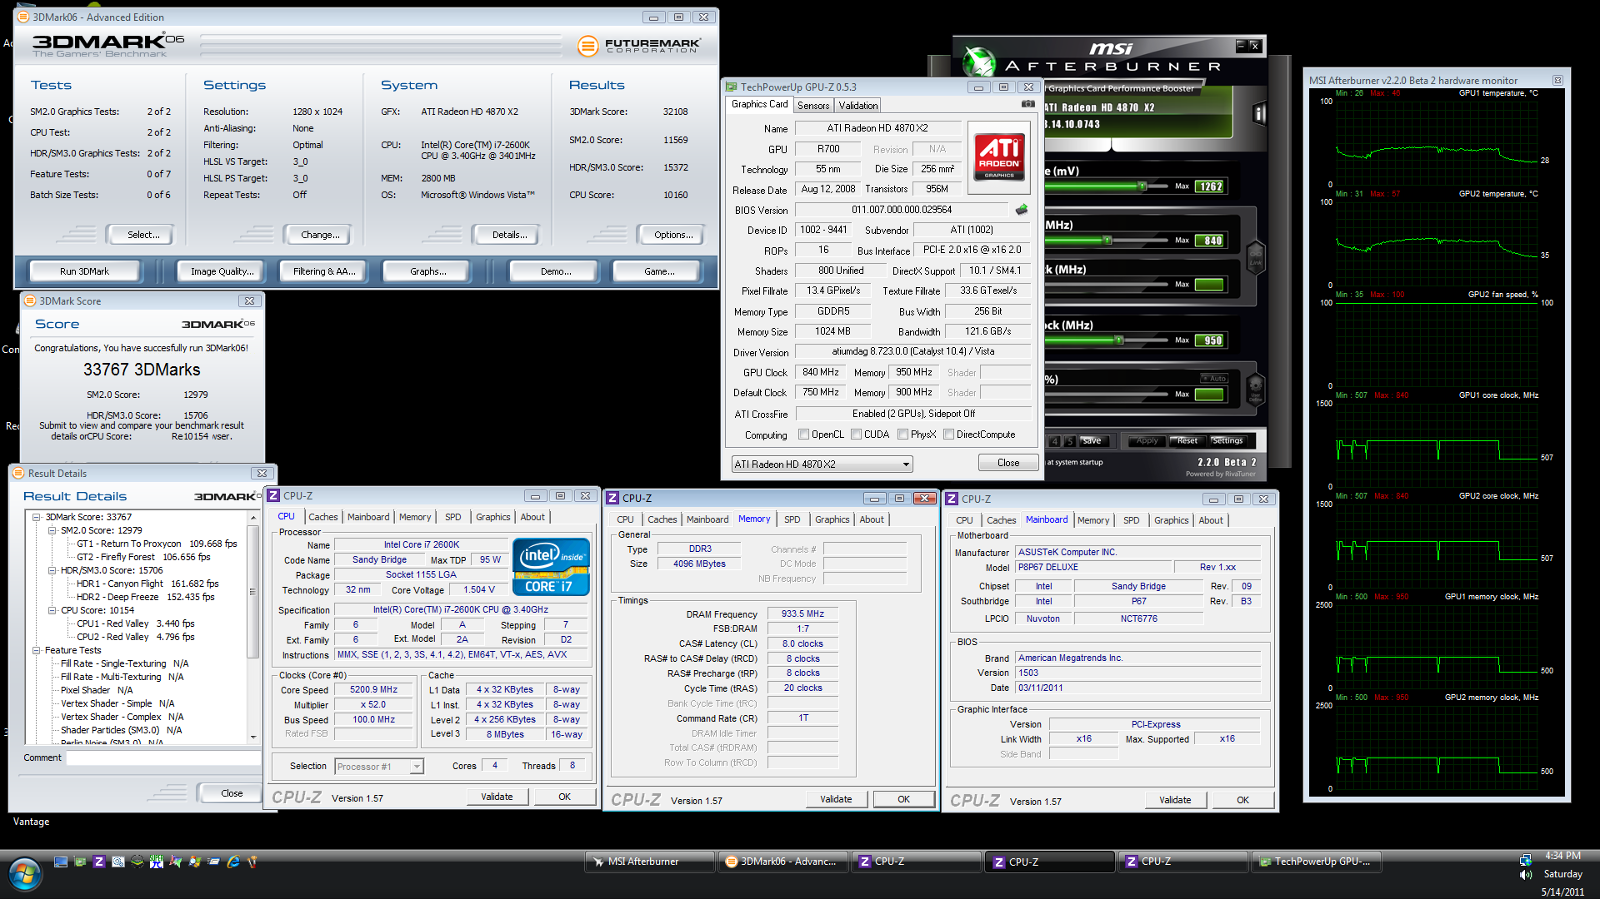
Task: Toggle the Afterburner clock Link button
Action: pos(1256,258)
